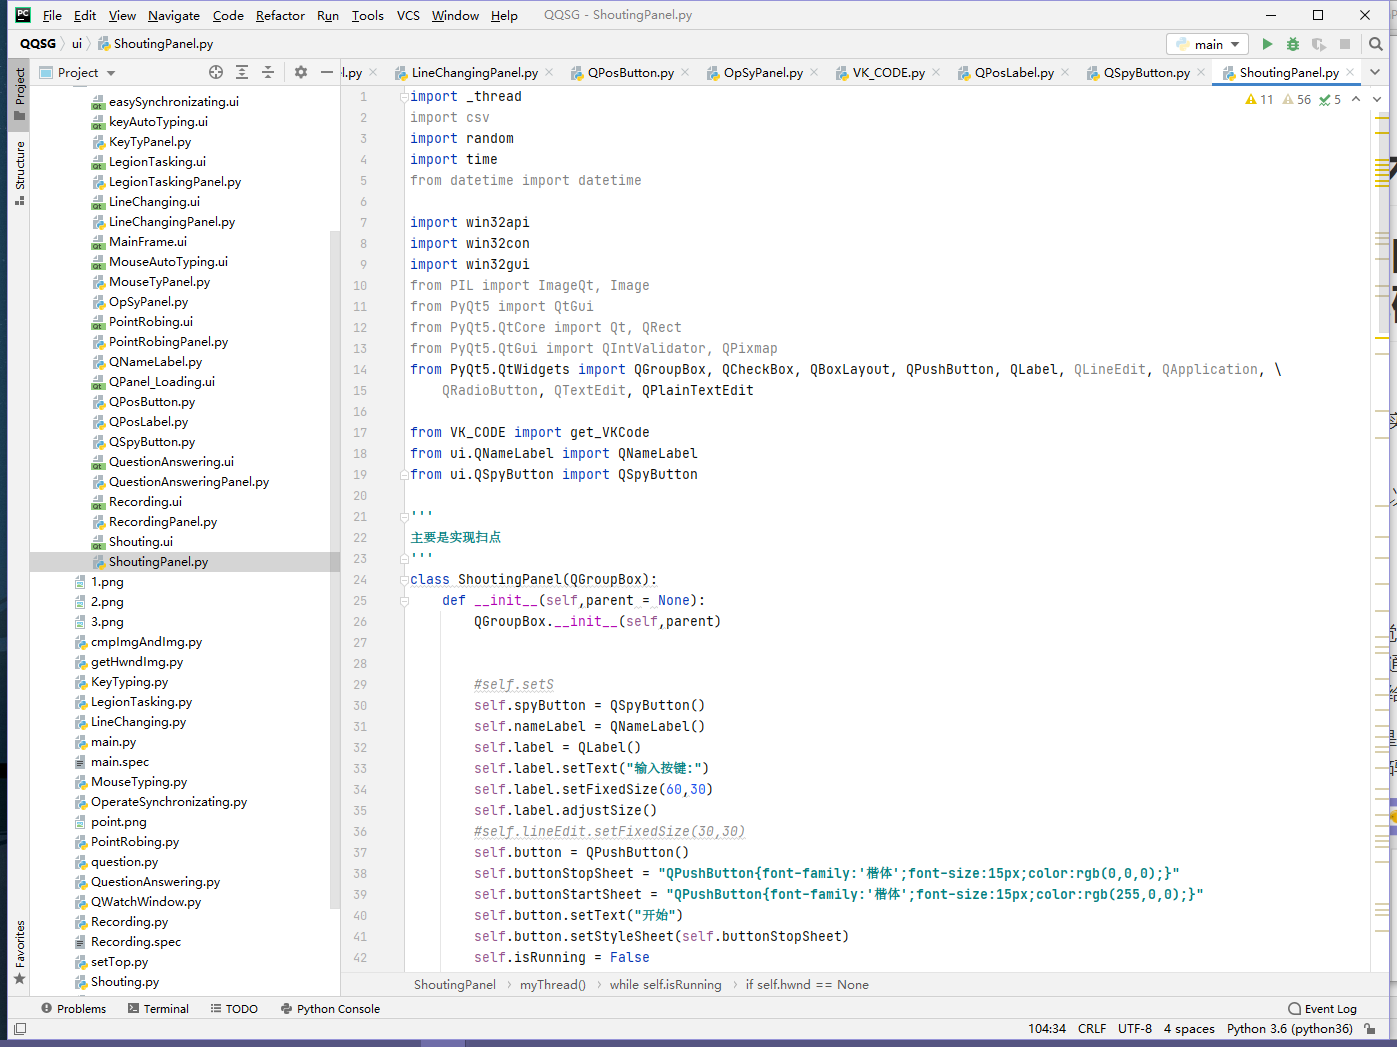Click the Project tree vertical scrollbar
This screenshot has width=1397, height=1047.
coord(335,570)
